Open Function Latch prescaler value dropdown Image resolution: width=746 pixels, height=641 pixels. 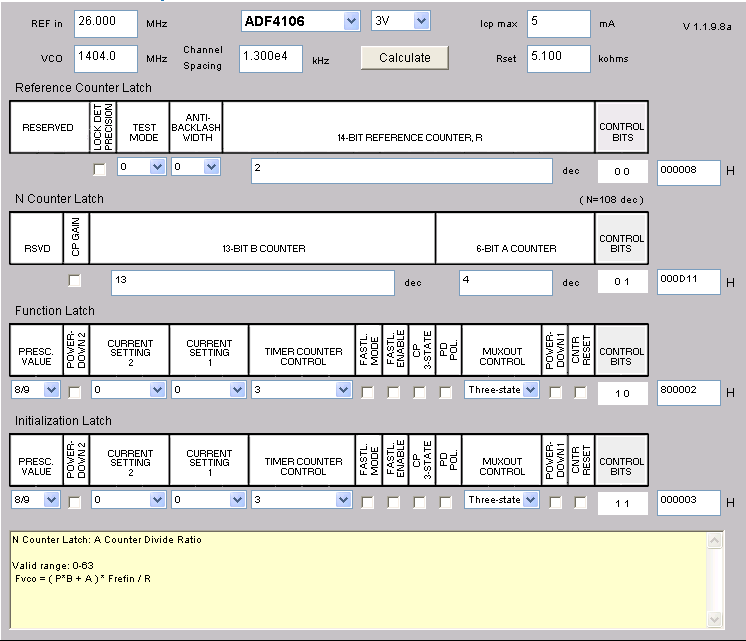pos(35,390)
